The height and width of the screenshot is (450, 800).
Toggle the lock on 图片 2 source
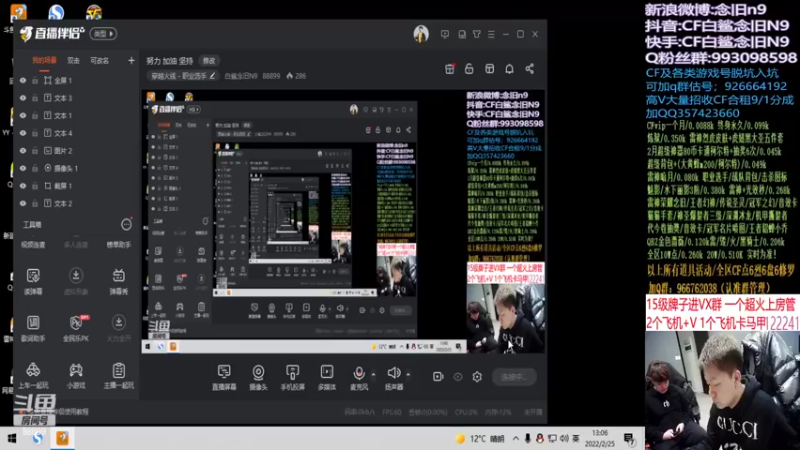click(x=35, y=151)
